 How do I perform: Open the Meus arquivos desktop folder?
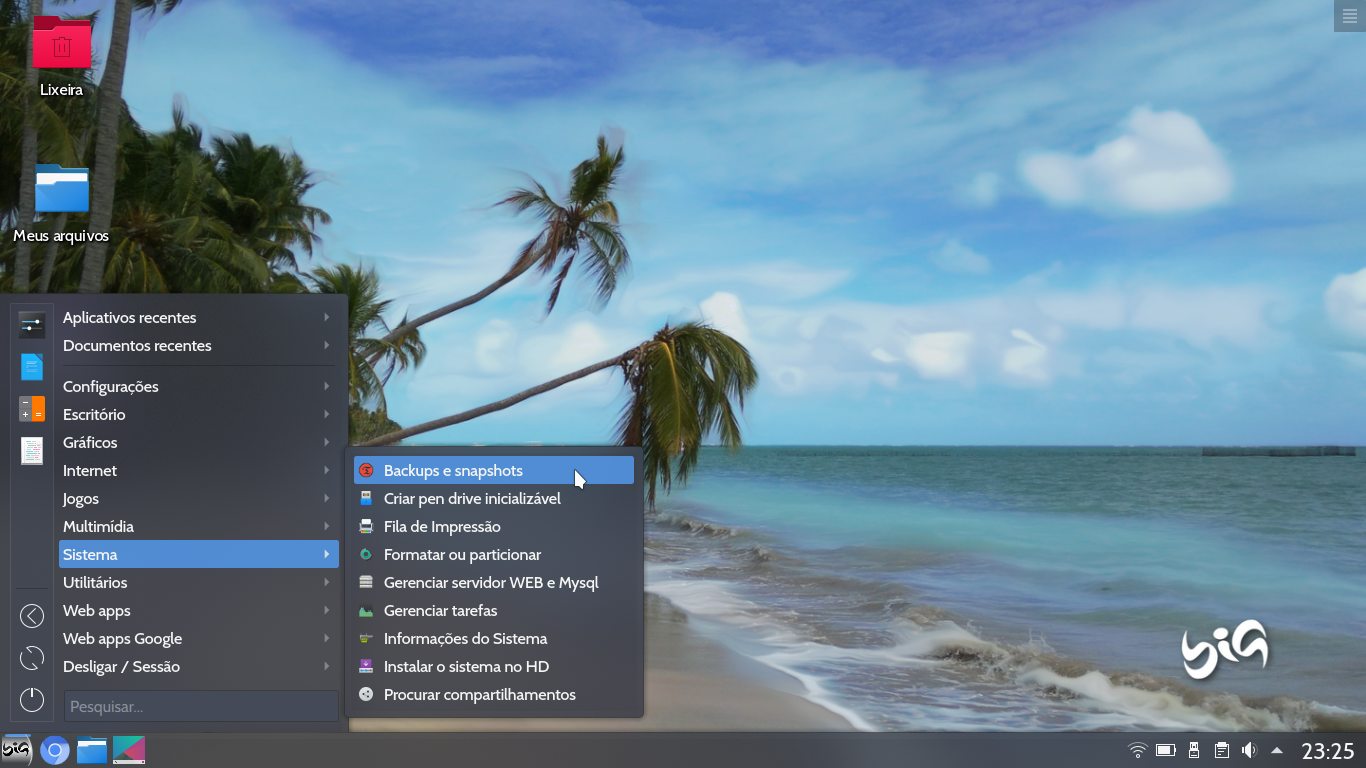coord(61,190)
